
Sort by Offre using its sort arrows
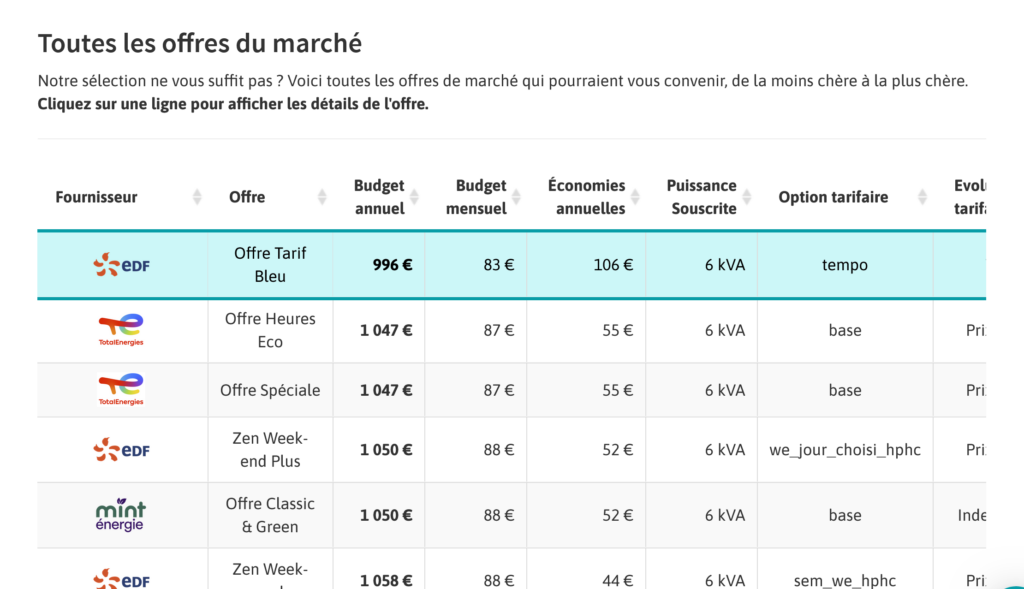tap(322, 197)
